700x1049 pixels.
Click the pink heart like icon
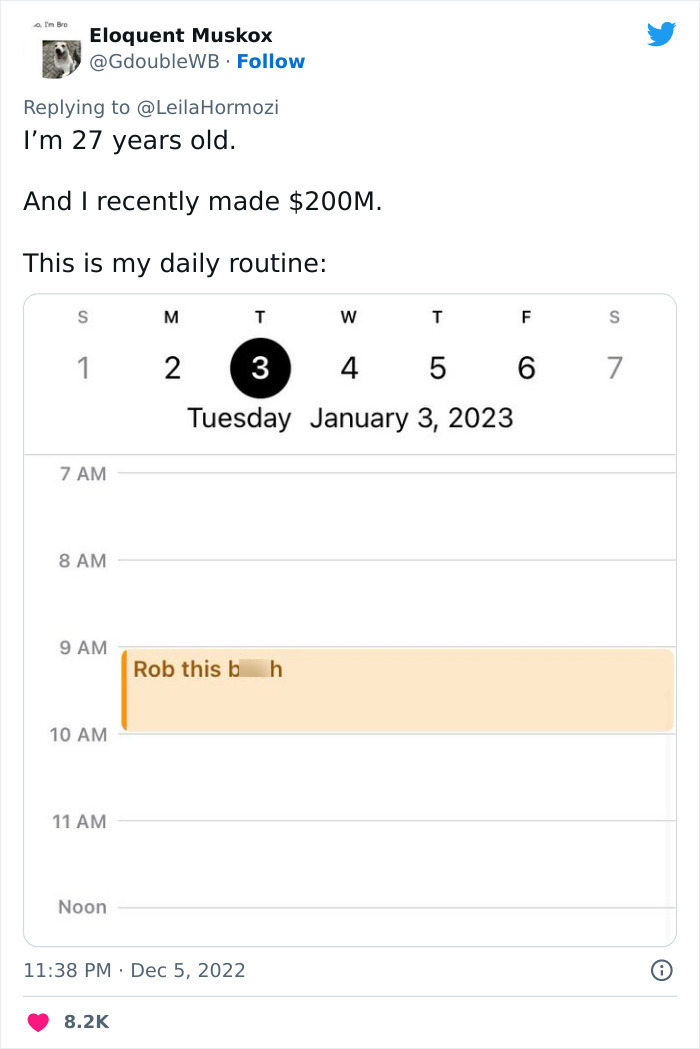38,1022
